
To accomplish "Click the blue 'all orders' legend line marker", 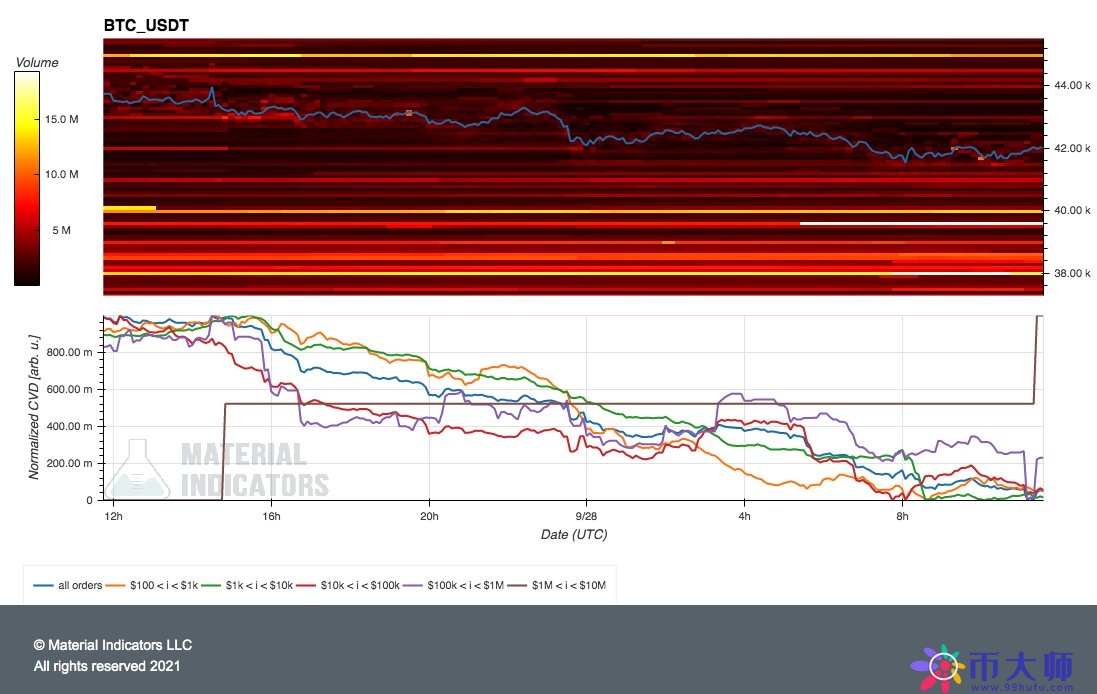I will (45, 585).
